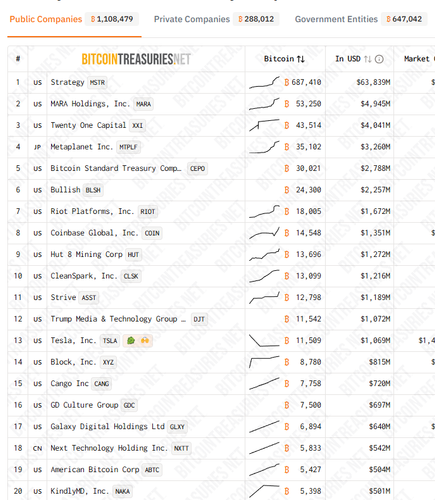This screenshot has width=435, height=500.
Task: Open the Block, Inc. link
Action: click(x=73, y=362)
